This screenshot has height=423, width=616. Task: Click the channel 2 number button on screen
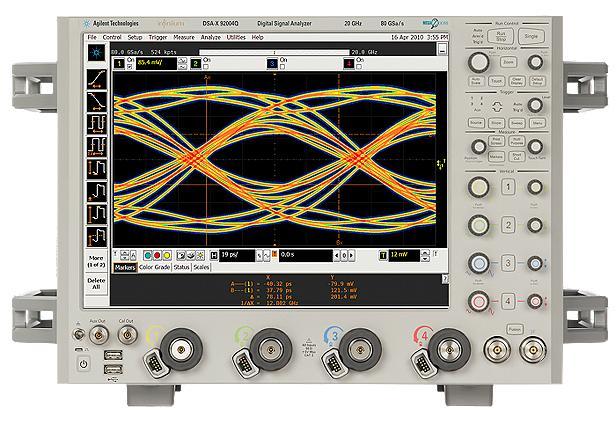[x=196, y=63]
